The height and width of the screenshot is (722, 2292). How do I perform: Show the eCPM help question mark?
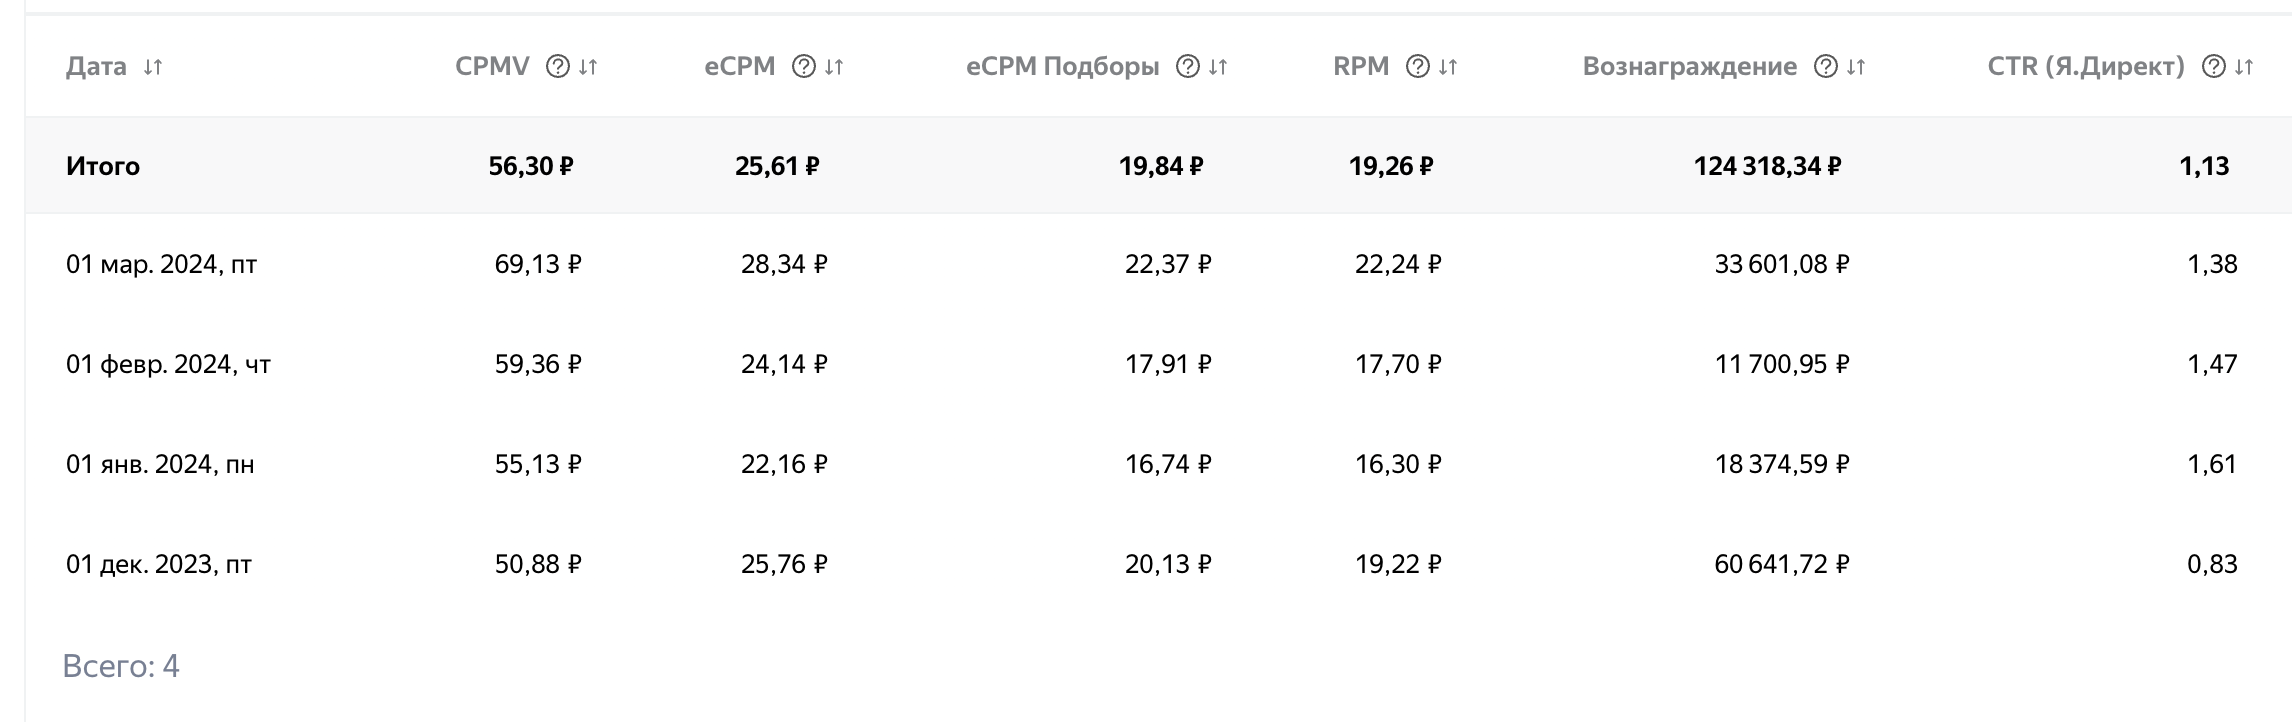pyautogui.click(x=804, y=67)
